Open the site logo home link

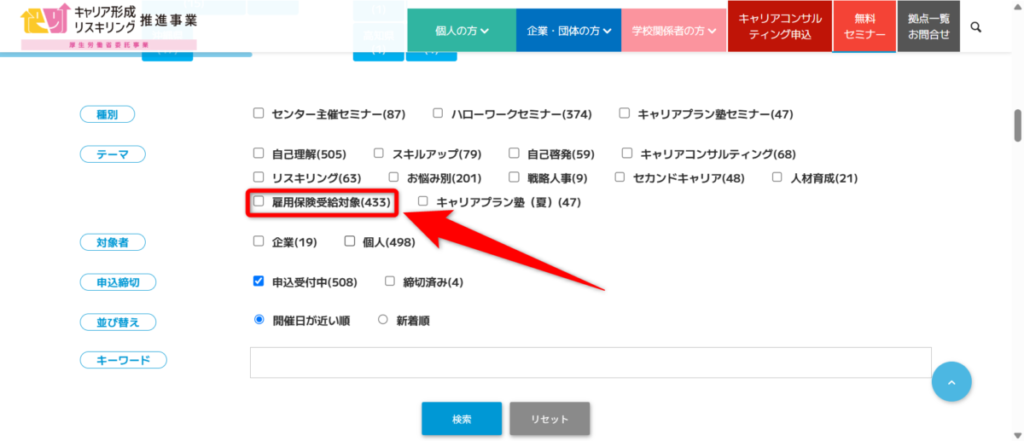click(108, 27)
